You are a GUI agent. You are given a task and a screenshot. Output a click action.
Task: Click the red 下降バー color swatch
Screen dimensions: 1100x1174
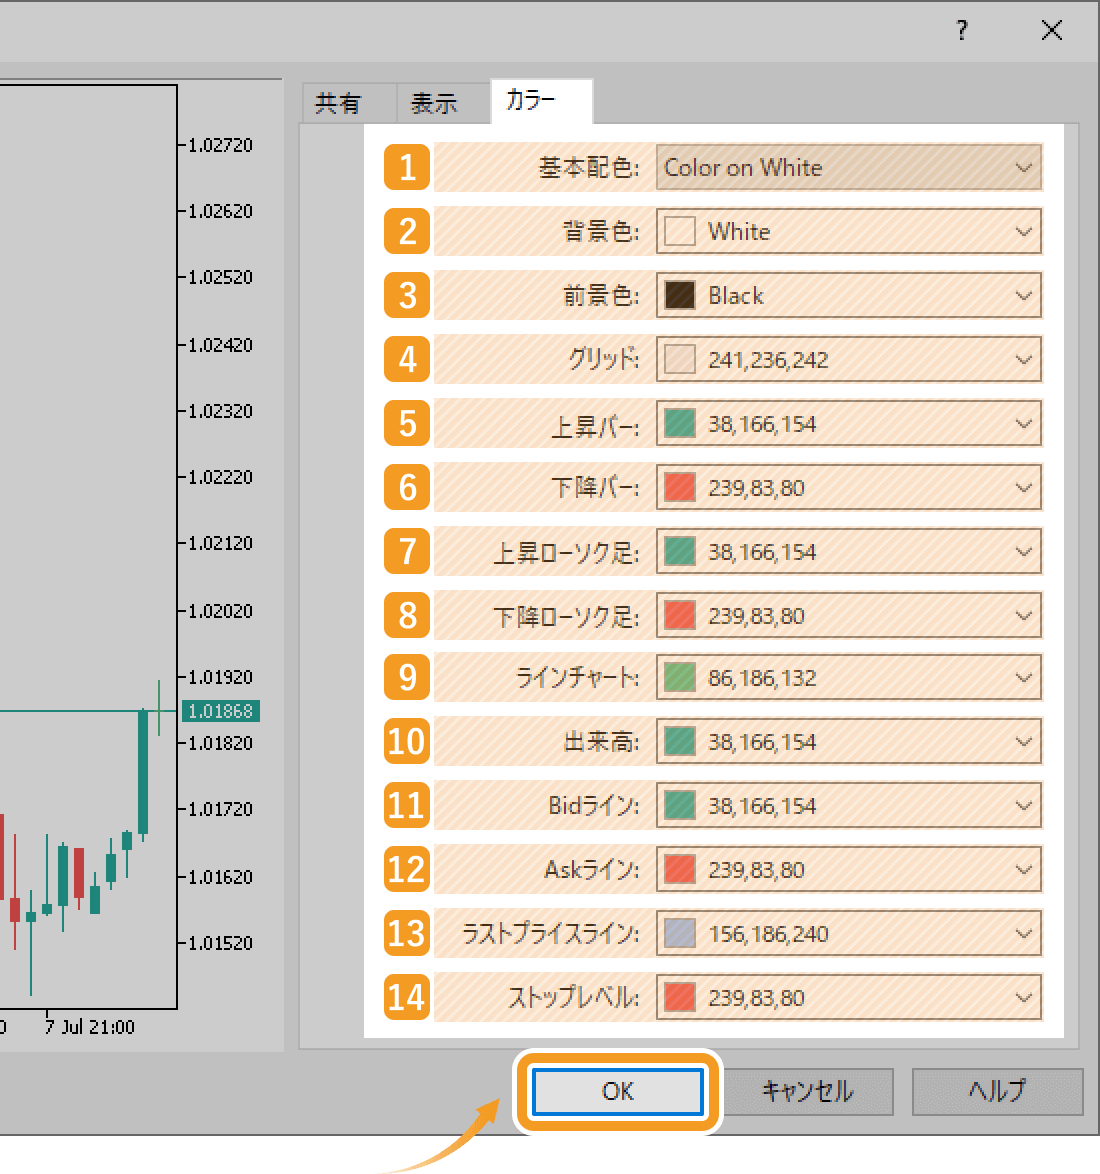coord(680,487)
